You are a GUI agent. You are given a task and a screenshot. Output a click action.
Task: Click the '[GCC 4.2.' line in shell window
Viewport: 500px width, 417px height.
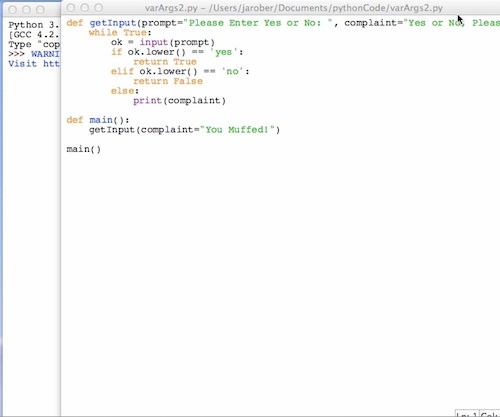pyautogui.click(x=34, y=35)
